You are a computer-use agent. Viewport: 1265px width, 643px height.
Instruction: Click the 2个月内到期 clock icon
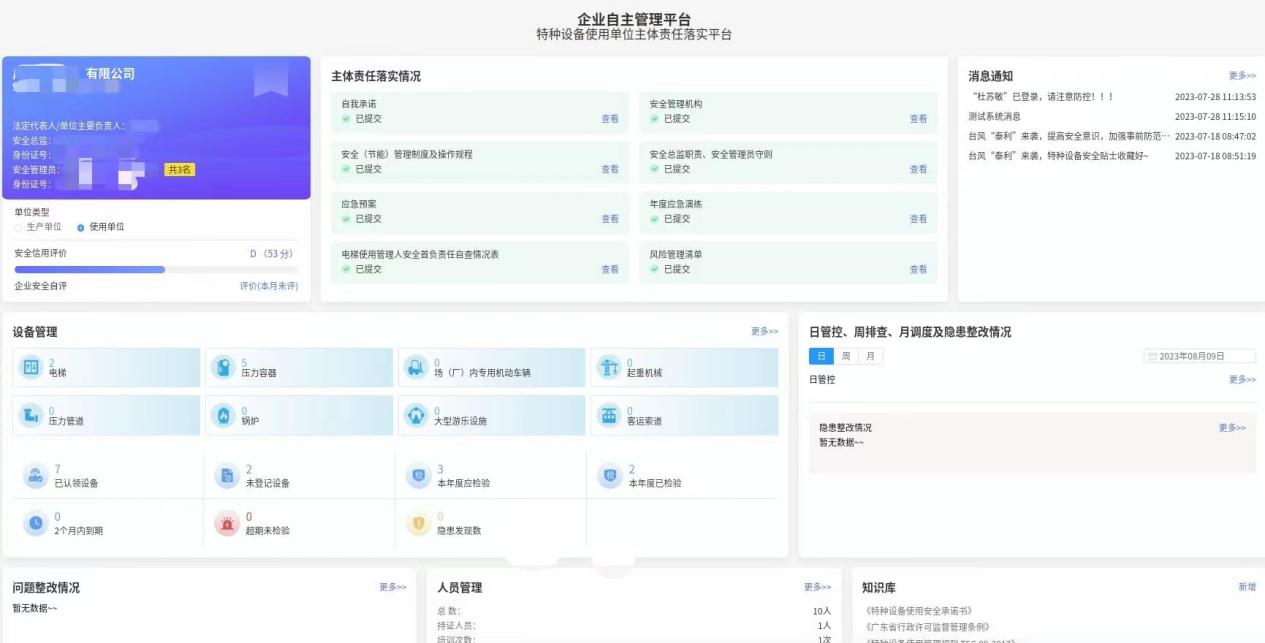(36, 523)
